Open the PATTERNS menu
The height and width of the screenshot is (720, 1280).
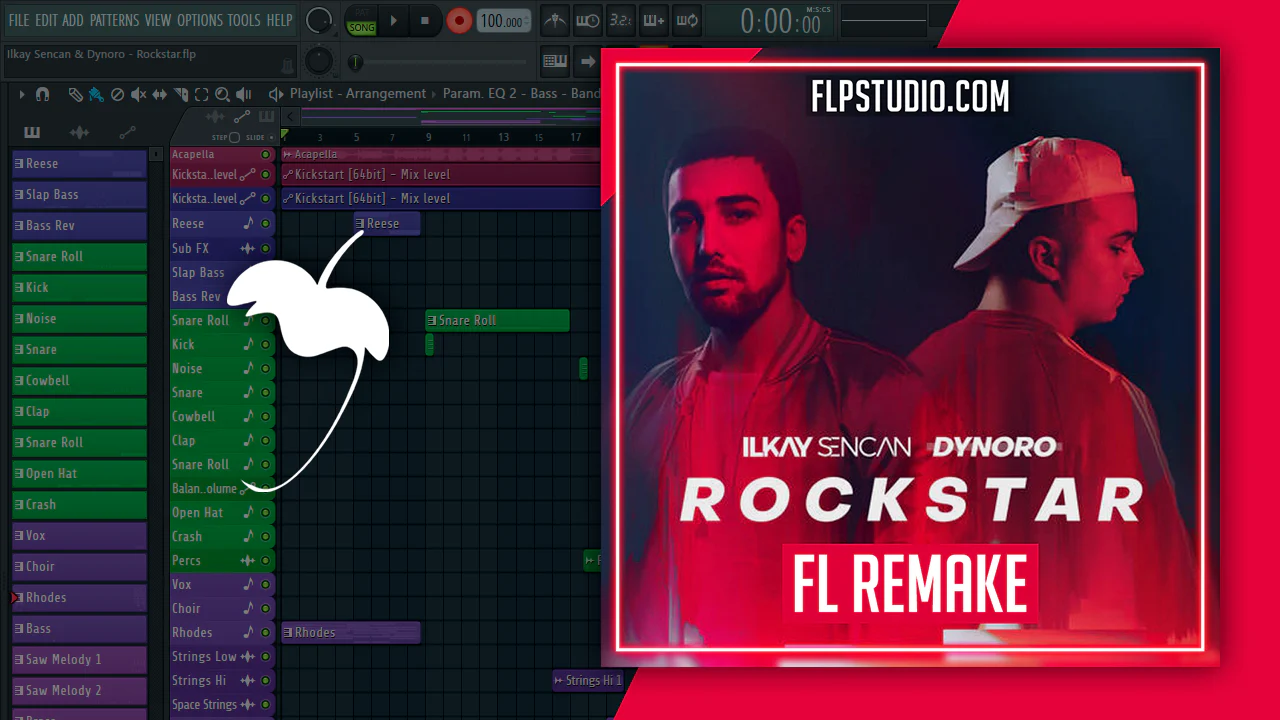[x=114, y=20]
